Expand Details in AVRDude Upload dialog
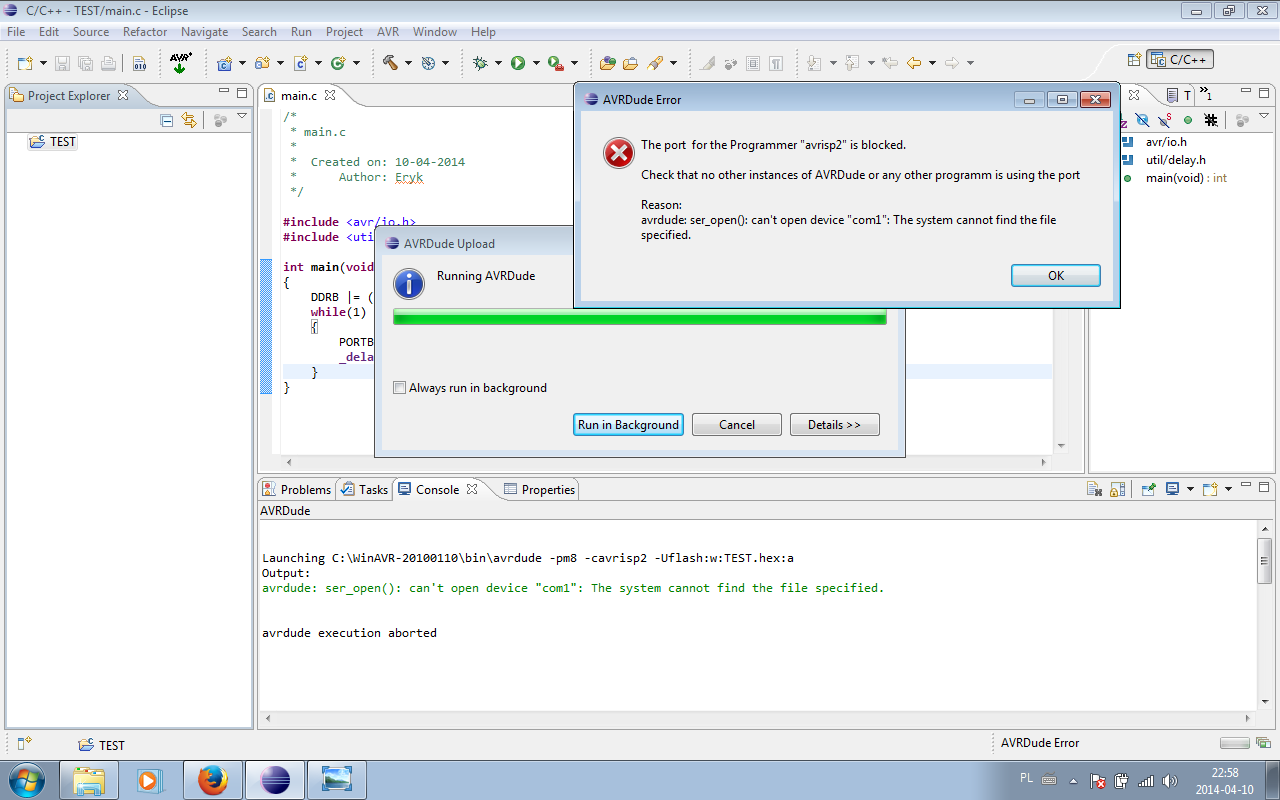This screenshot has width=1280, height=800. click(x=834, y=425)
